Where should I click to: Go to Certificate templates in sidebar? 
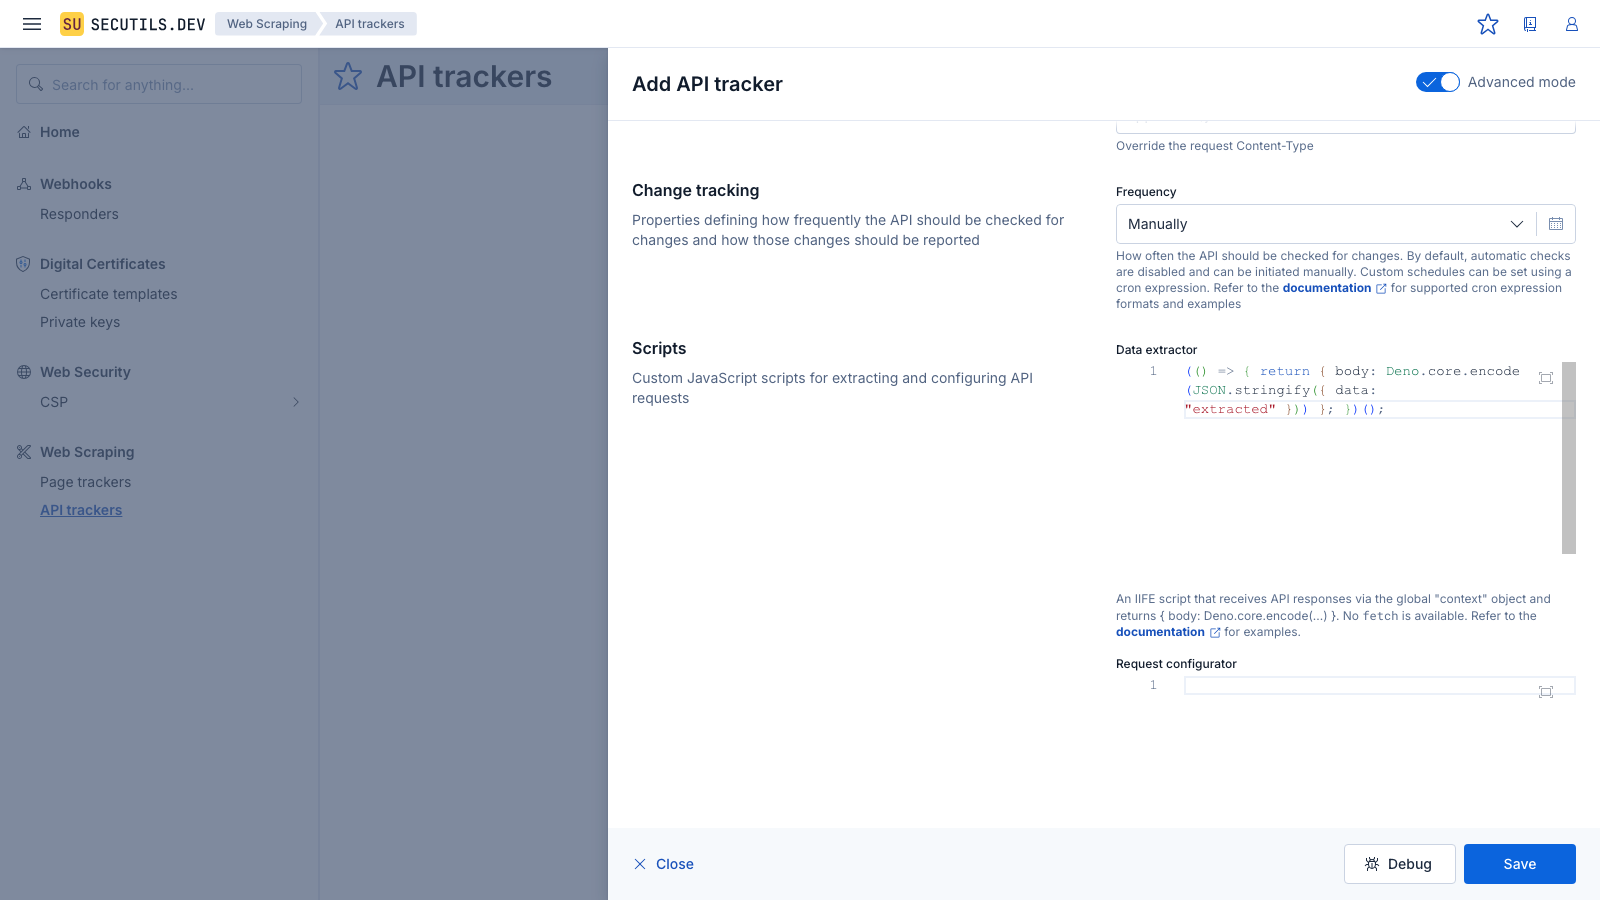tap(108, 294)
